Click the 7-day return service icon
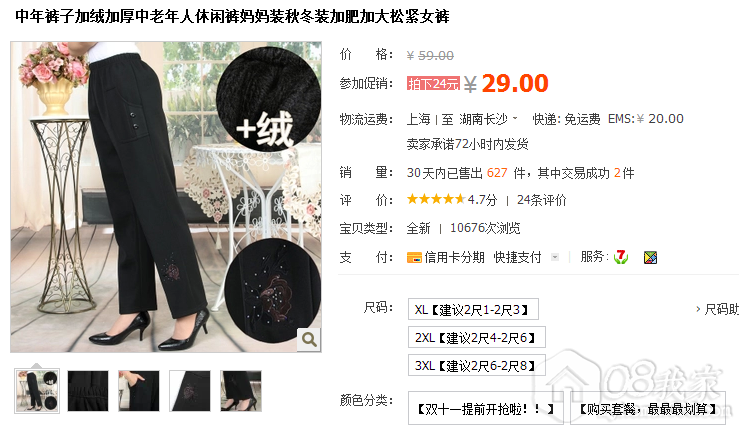 coord(621,257)
